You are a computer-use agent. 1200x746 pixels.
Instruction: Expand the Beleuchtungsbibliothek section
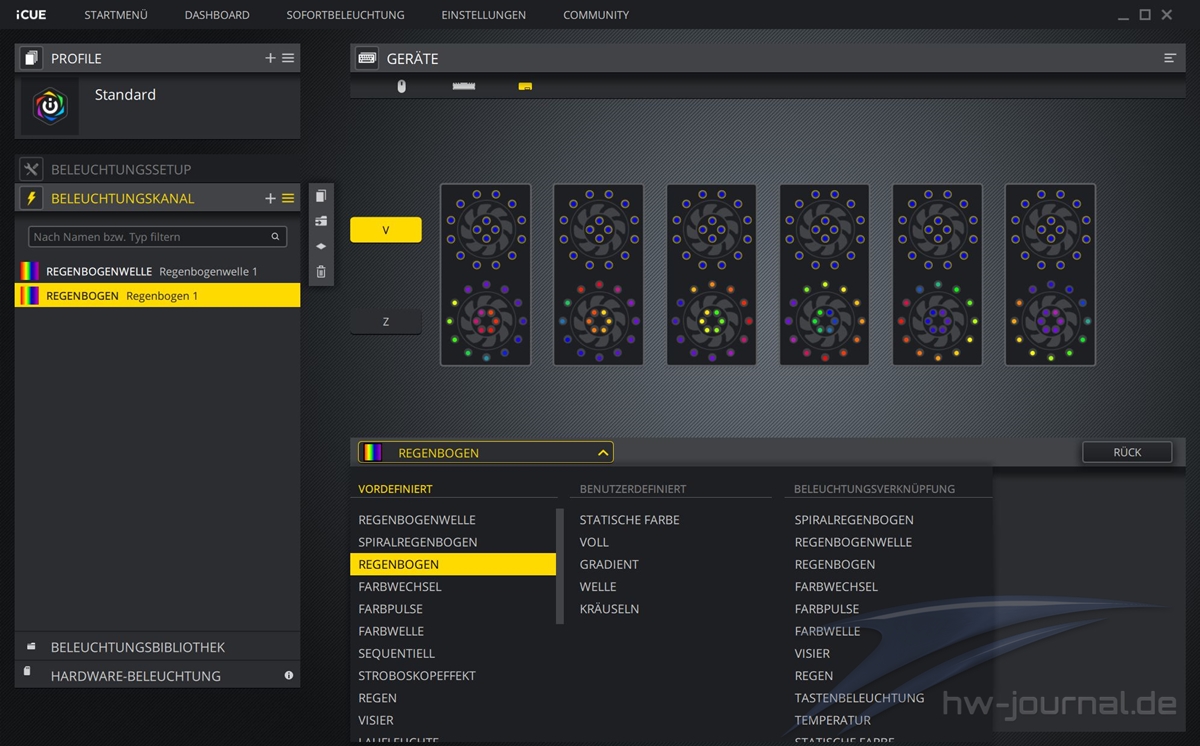click(157, 647)
